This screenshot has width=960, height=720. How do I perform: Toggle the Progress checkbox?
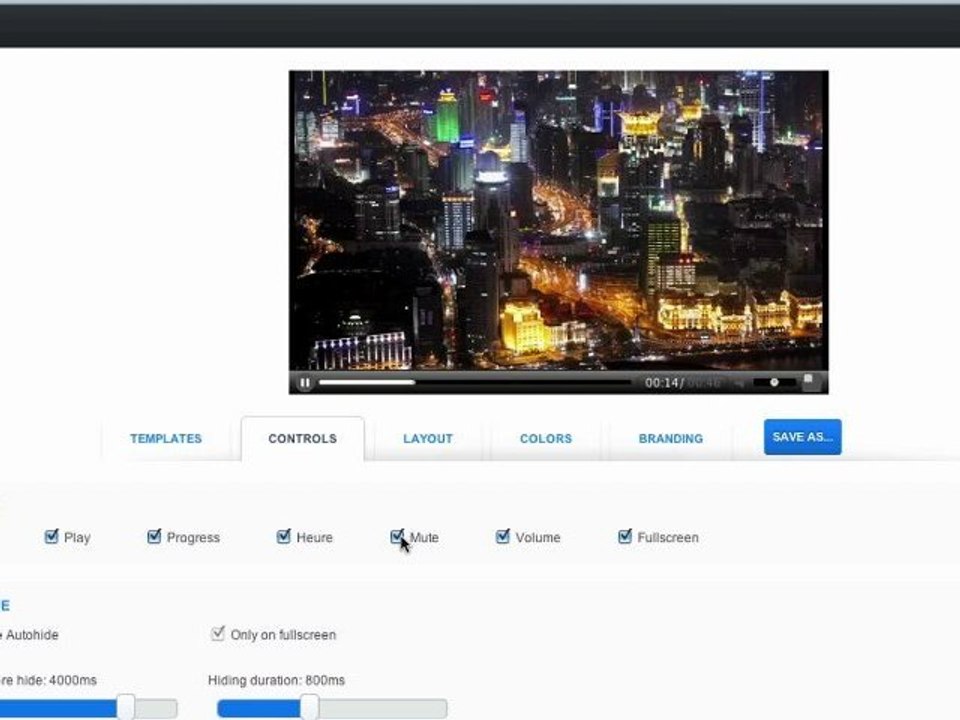[x=154, y=537]
